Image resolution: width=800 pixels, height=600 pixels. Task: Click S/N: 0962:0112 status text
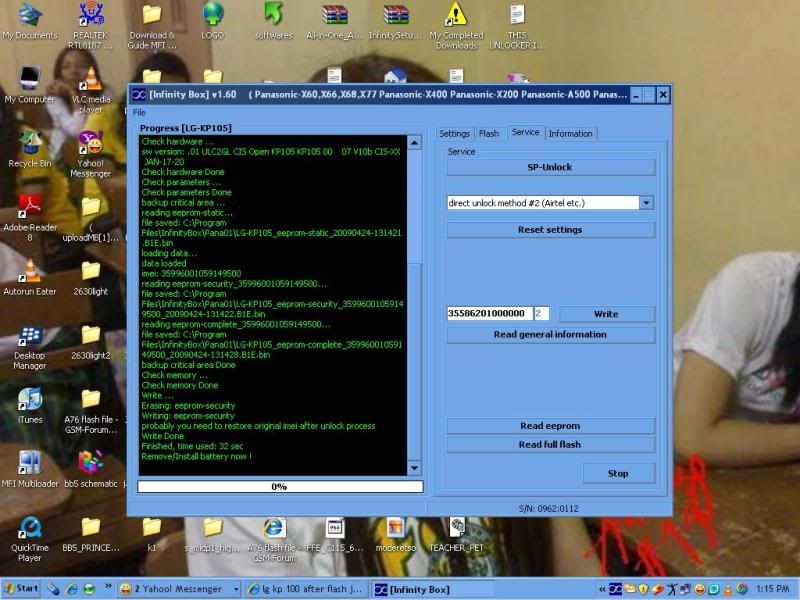[549, 509]
